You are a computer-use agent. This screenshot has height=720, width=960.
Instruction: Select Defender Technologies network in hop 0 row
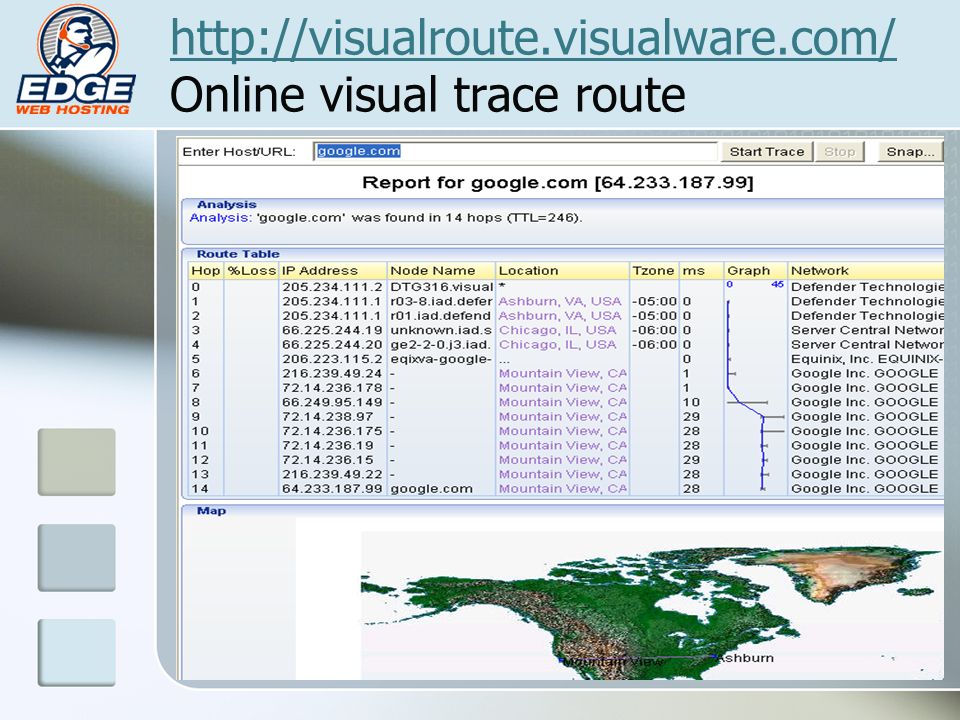866,287
